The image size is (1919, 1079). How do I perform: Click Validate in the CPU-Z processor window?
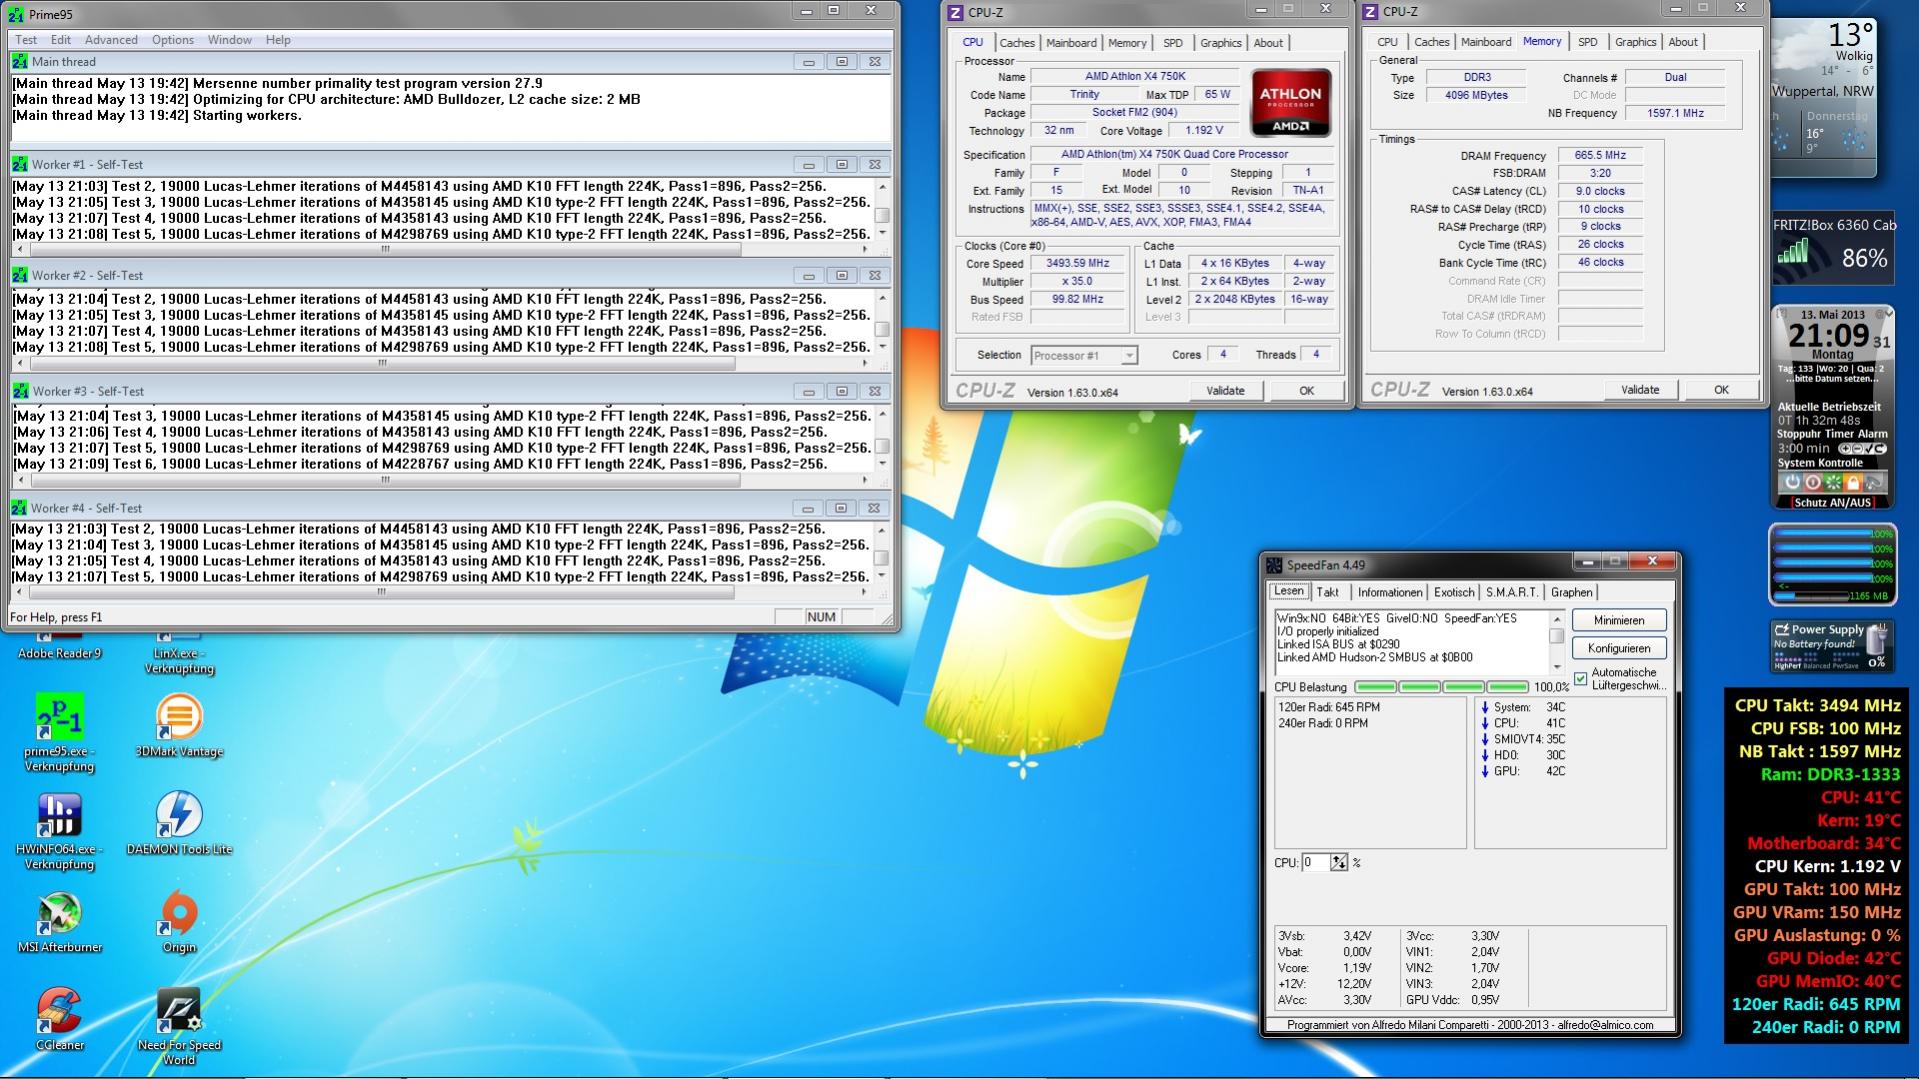tap(1225, 391)
